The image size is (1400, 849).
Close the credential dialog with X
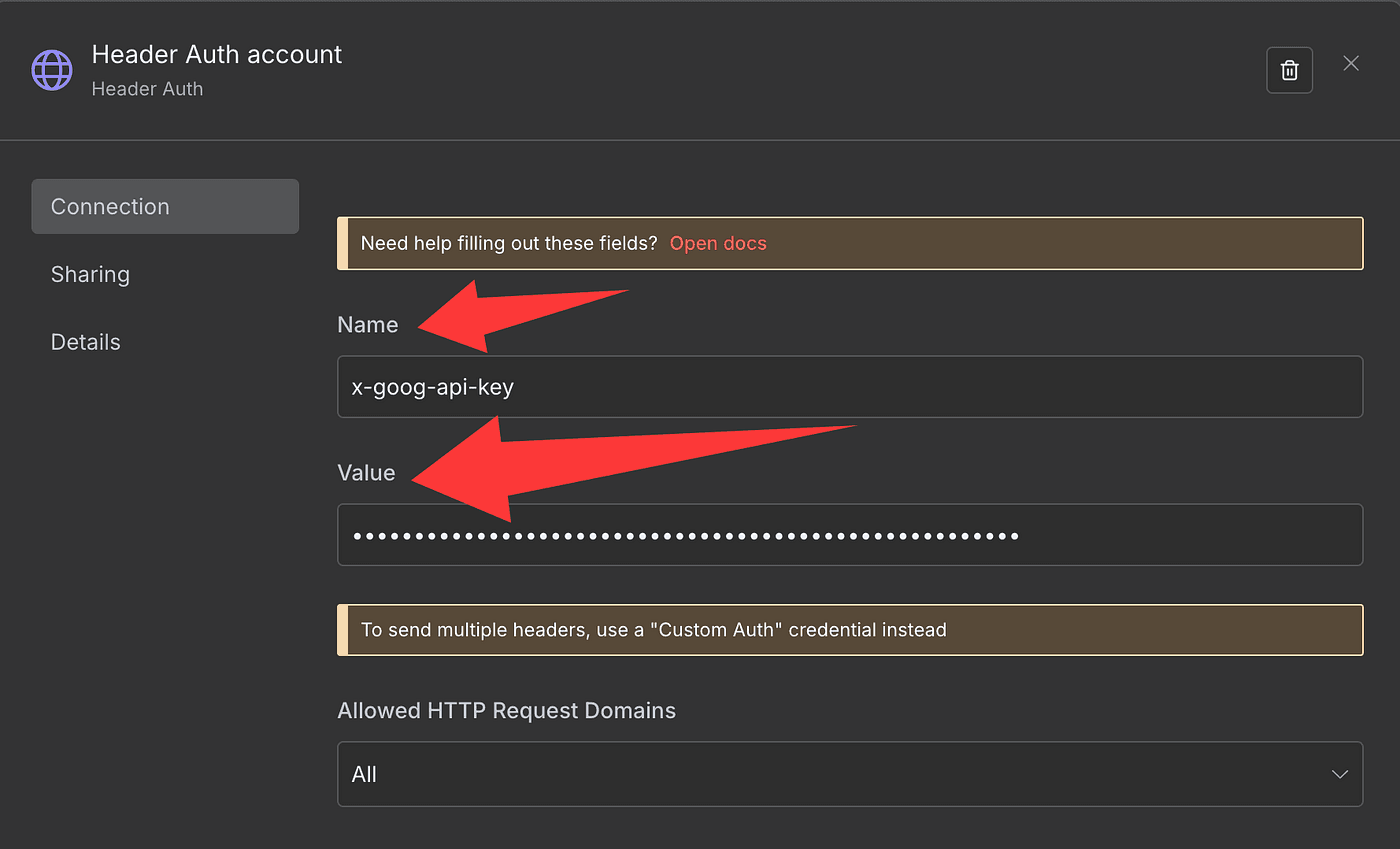pyautogui.click(x=1351, y=64)
